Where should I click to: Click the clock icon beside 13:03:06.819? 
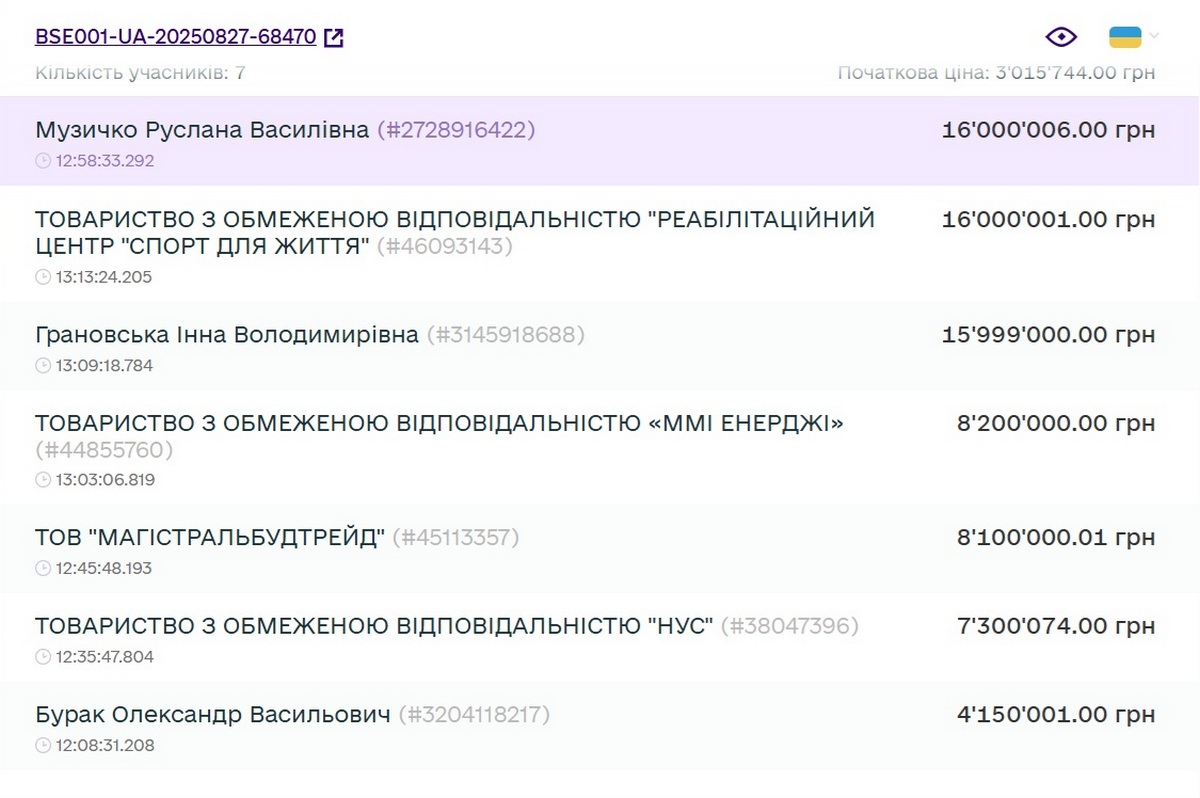tap(43, 480)
